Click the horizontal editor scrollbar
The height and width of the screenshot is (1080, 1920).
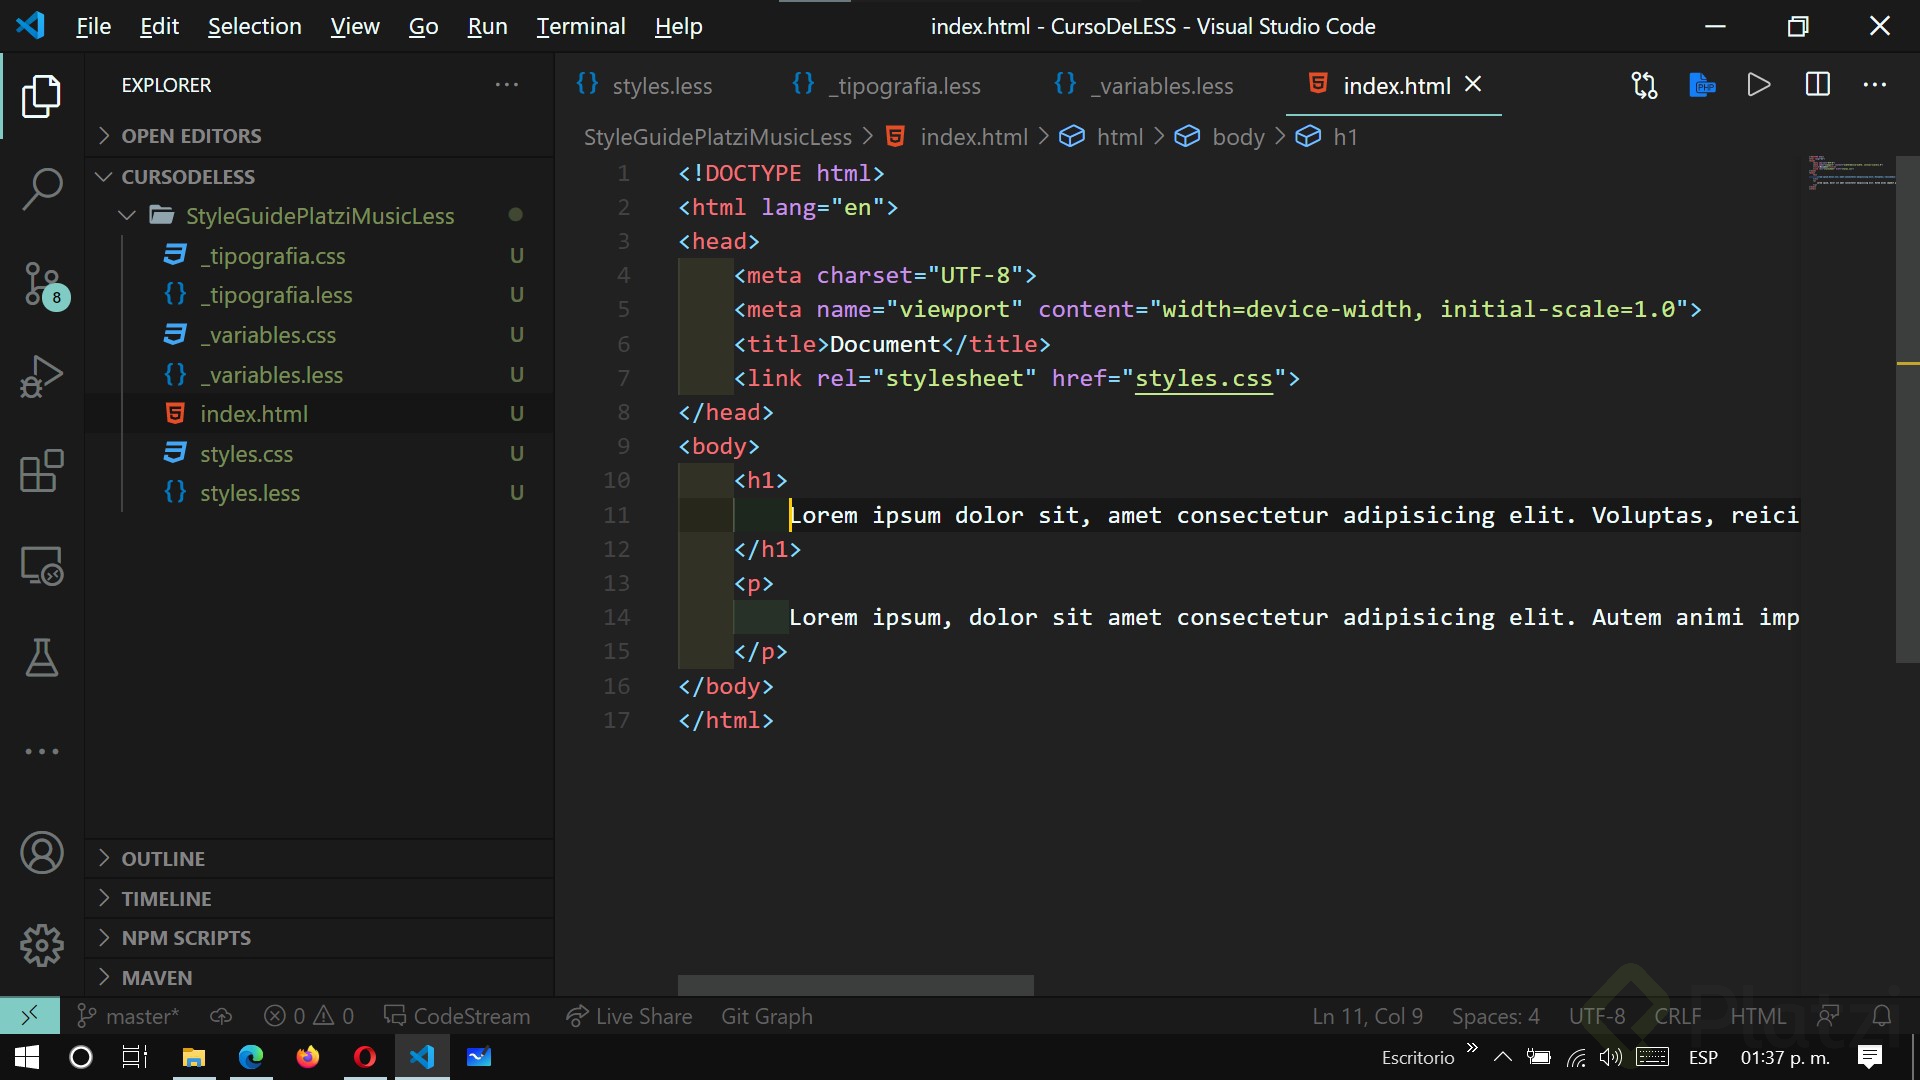coord(855,985)
